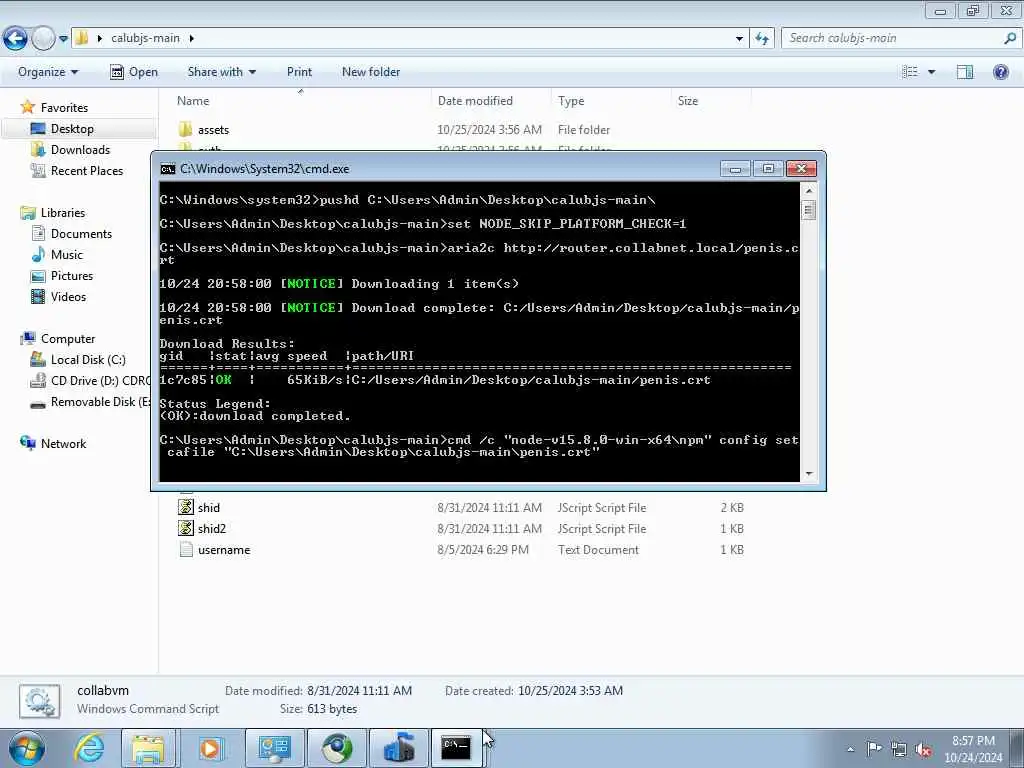Open the Videos library
1024x768 pixels.
click(x=68, y=296)
